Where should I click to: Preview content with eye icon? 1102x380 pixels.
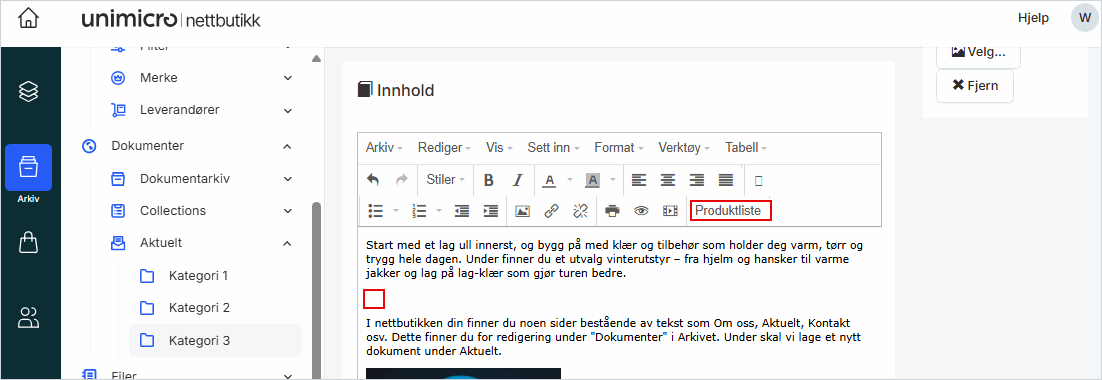click(x=641, y=210)
